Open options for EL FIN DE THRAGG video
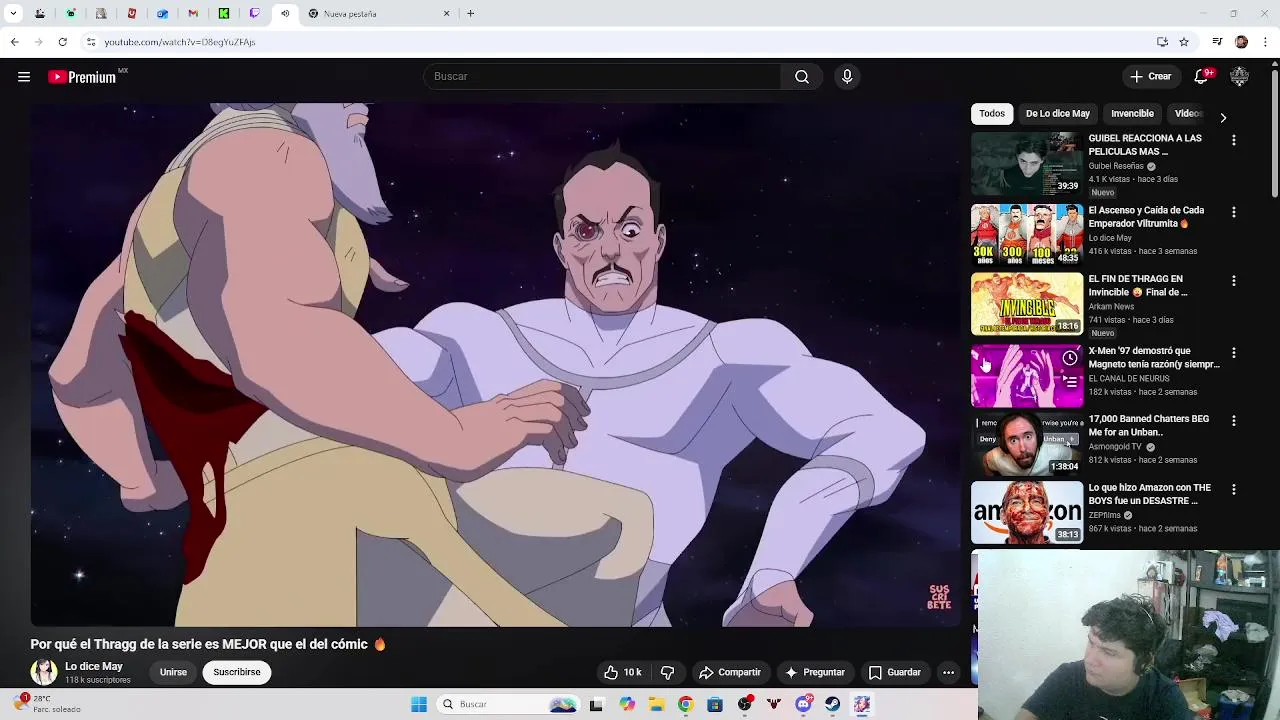1280x720 pixels. click(1233, 281)
